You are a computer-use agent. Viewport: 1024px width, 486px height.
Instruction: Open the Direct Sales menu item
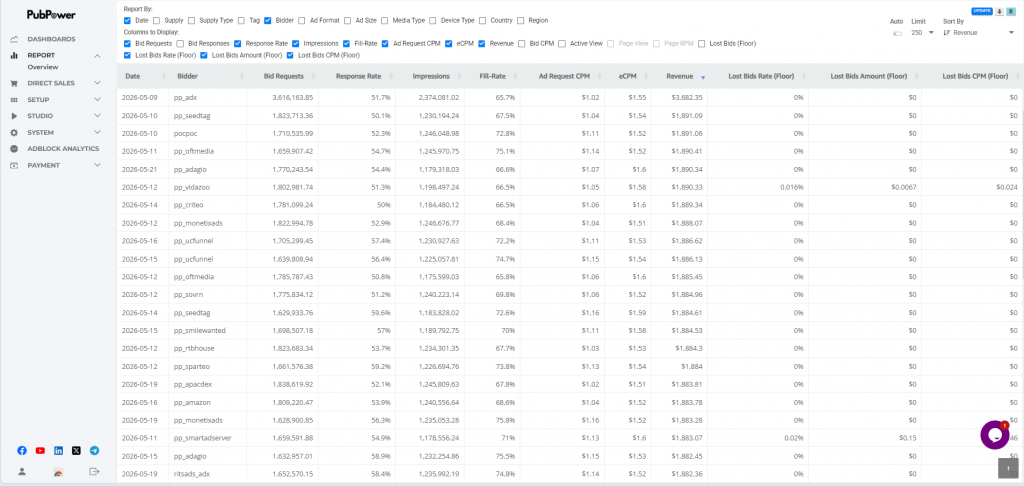coord(51,84)
